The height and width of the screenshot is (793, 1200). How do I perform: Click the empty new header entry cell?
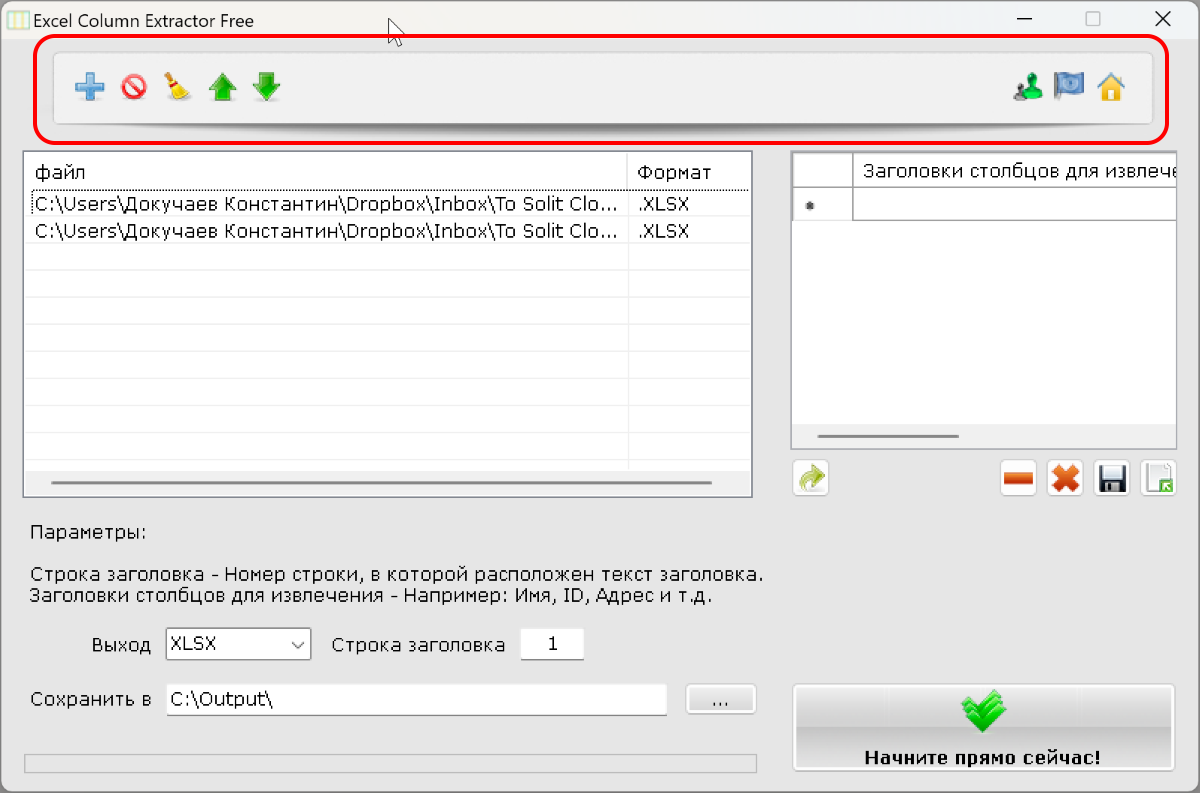[1014, 204]
